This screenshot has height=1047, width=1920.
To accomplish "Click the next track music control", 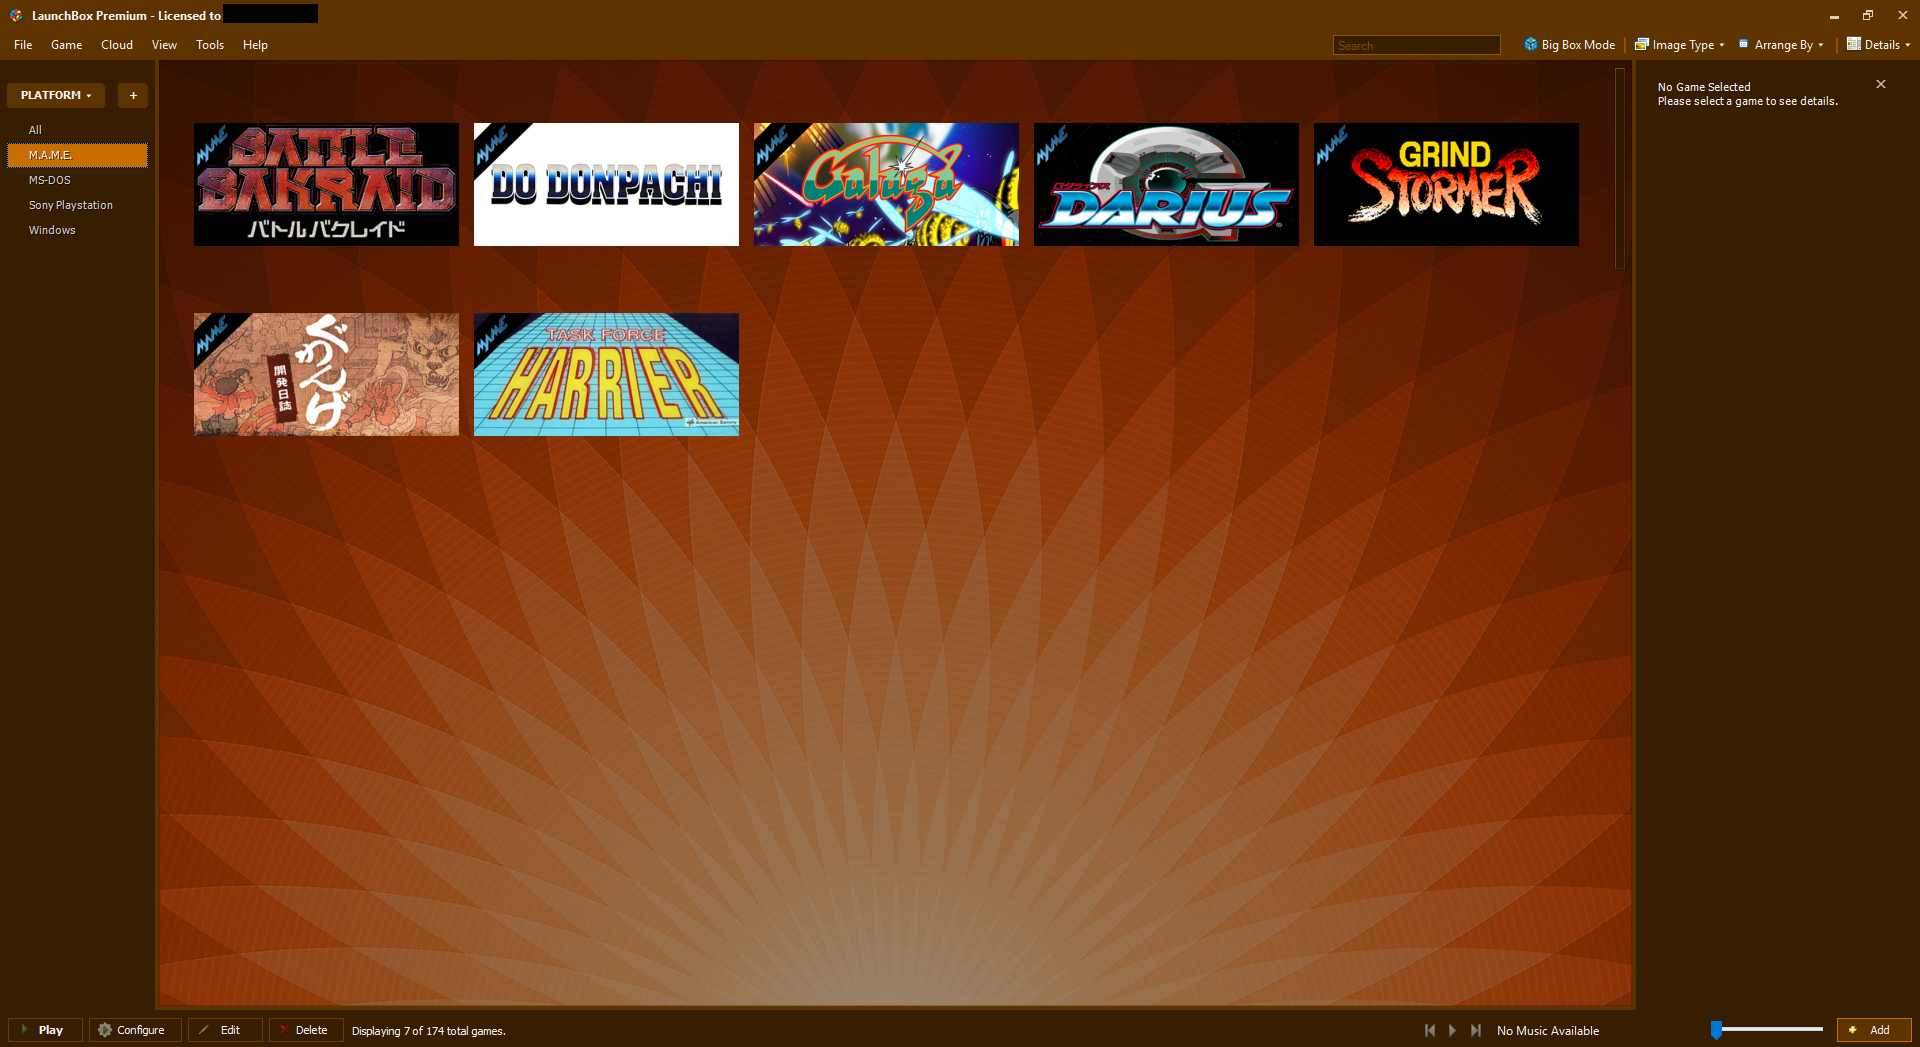I will pyautogui.click(x=1476, y=1030).
